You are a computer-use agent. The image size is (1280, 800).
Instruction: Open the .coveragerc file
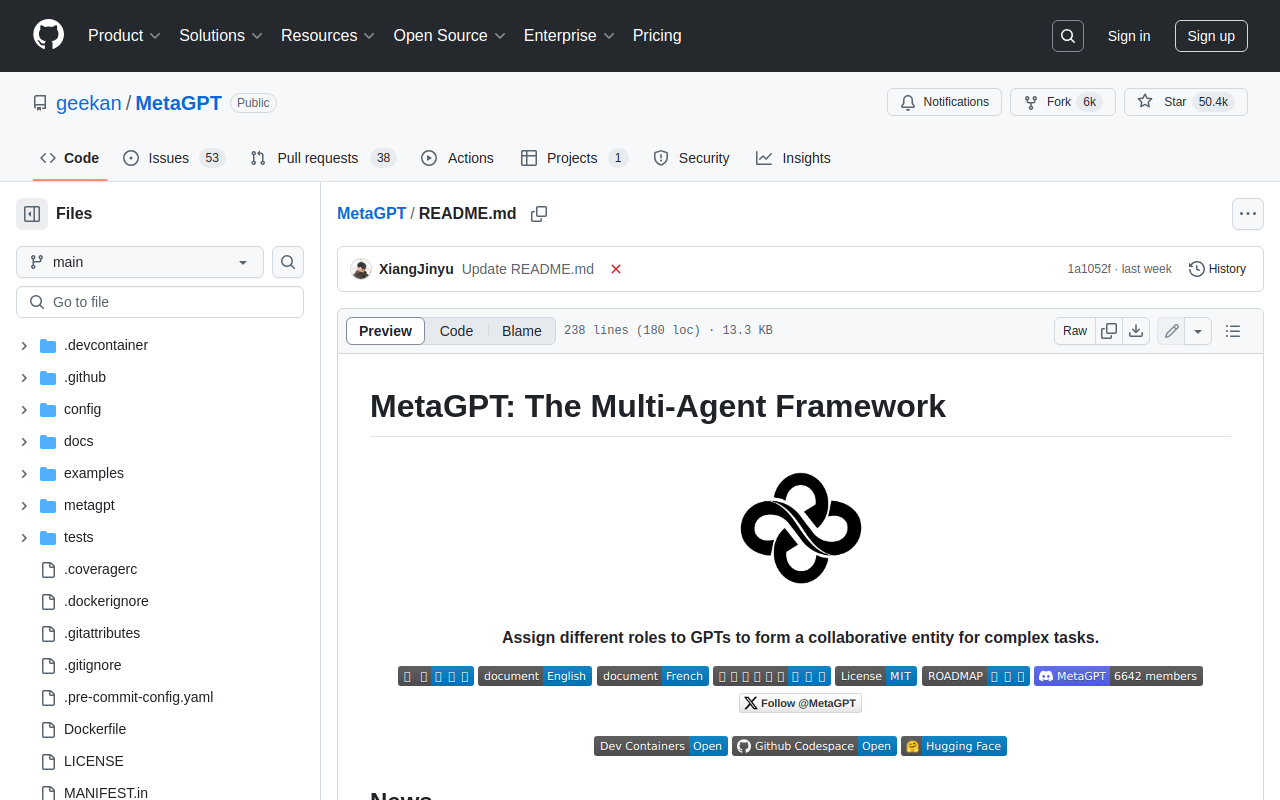coord(100,569)
